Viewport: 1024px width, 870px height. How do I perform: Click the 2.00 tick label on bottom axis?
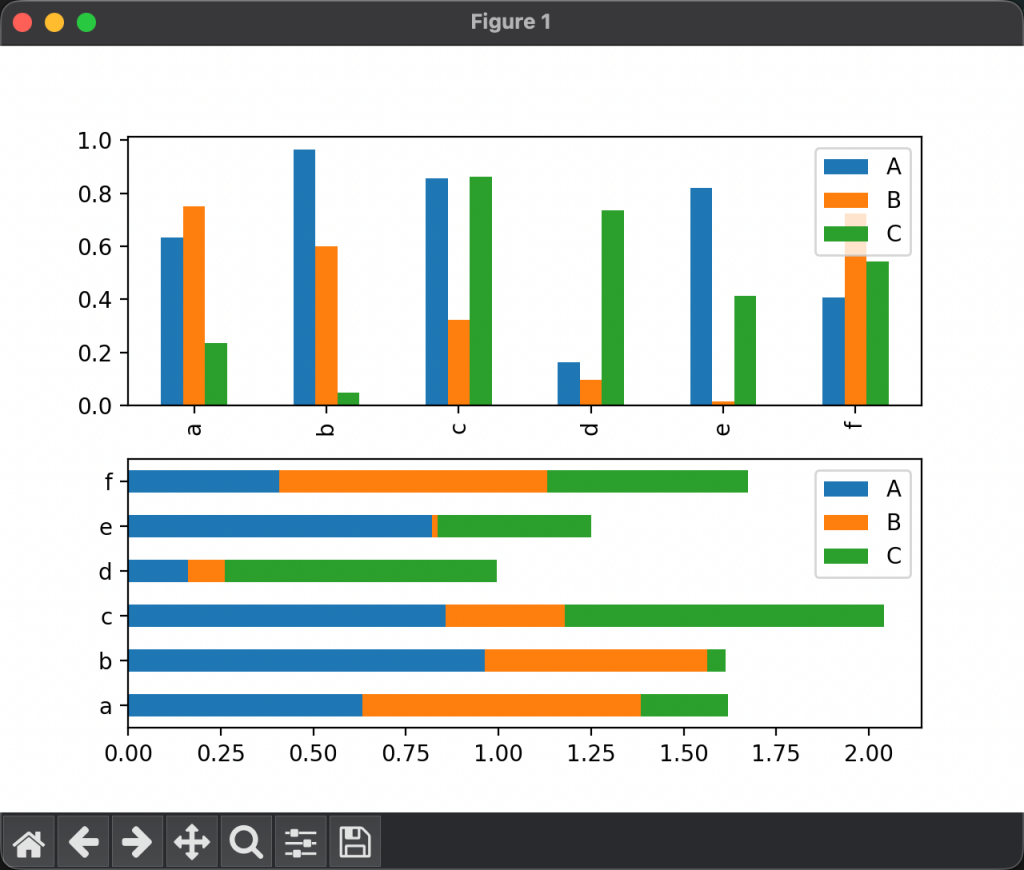pyautogui.click(x=869, y=752)
